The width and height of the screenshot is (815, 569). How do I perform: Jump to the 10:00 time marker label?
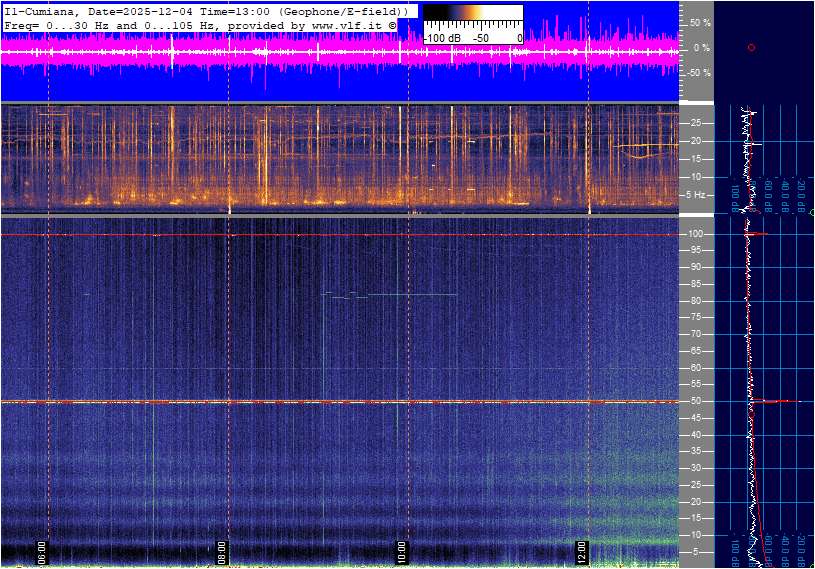(402, 552)
